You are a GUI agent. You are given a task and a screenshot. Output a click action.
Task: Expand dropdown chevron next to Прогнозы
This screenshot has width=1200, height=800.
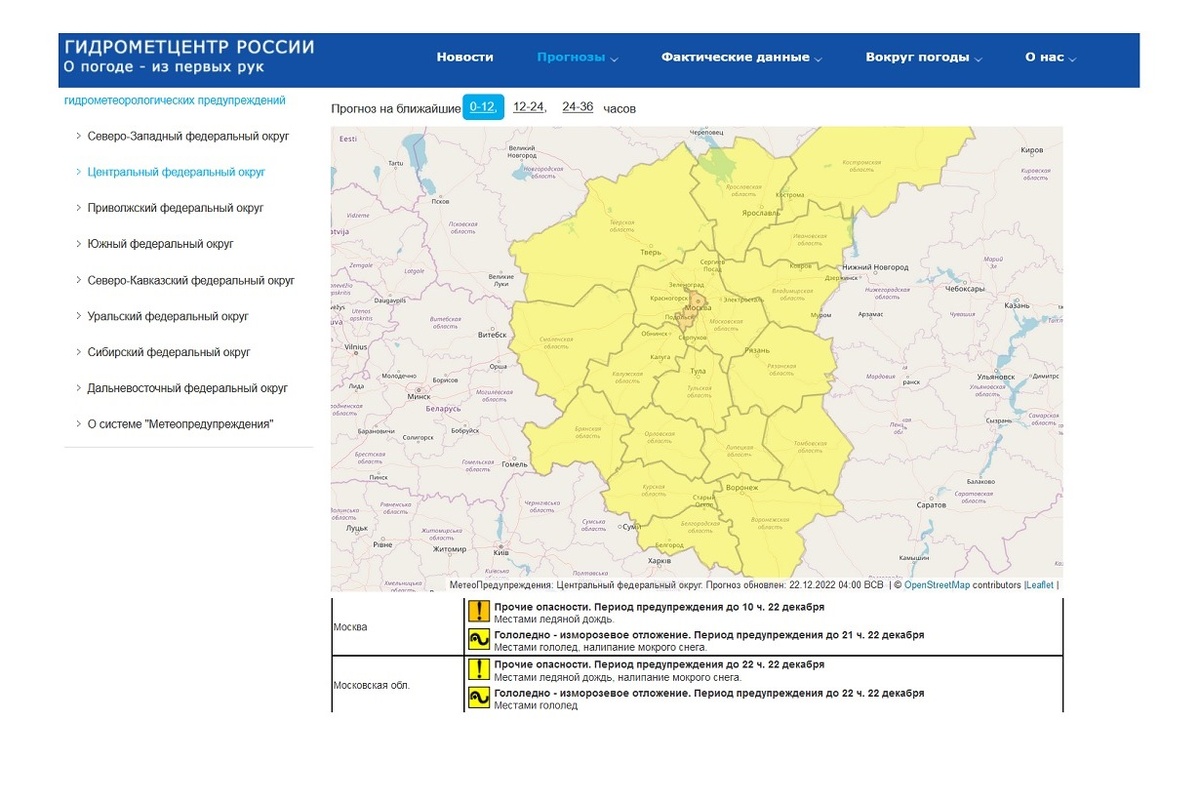614,59
